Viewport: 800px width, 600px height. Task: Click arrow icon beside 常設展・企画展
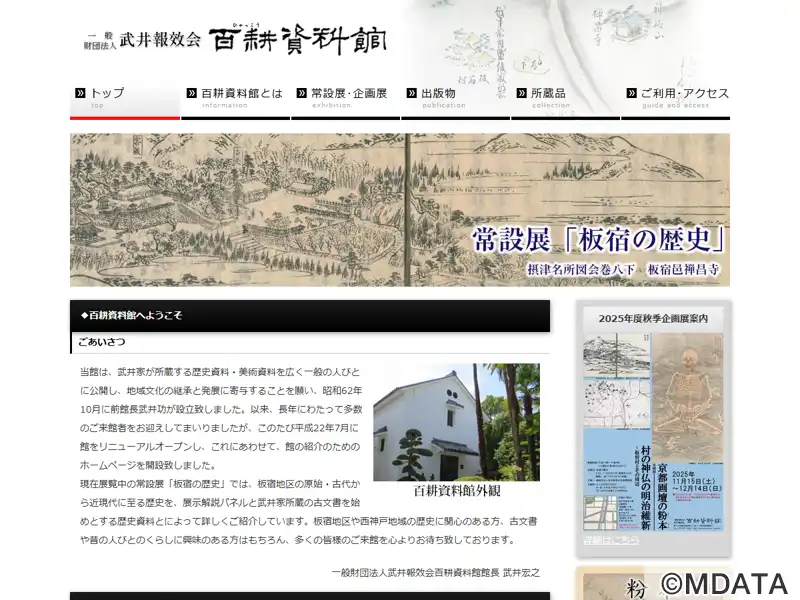[x=302, y=93]
